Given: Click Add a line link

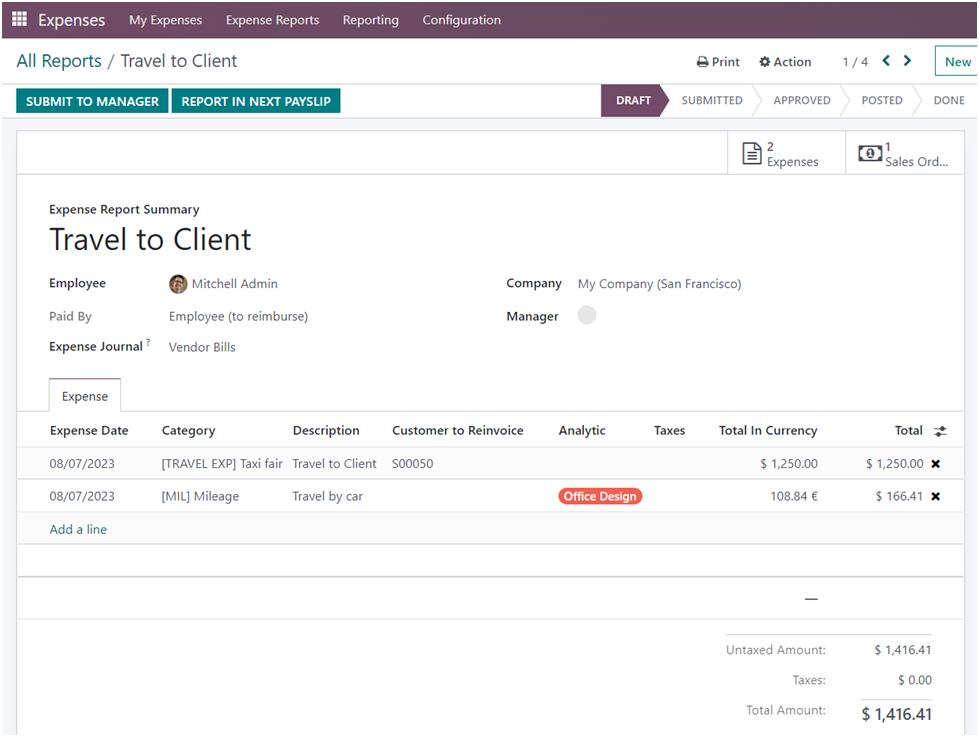Looking at the screenshot, I should click(x=78, y=529).
